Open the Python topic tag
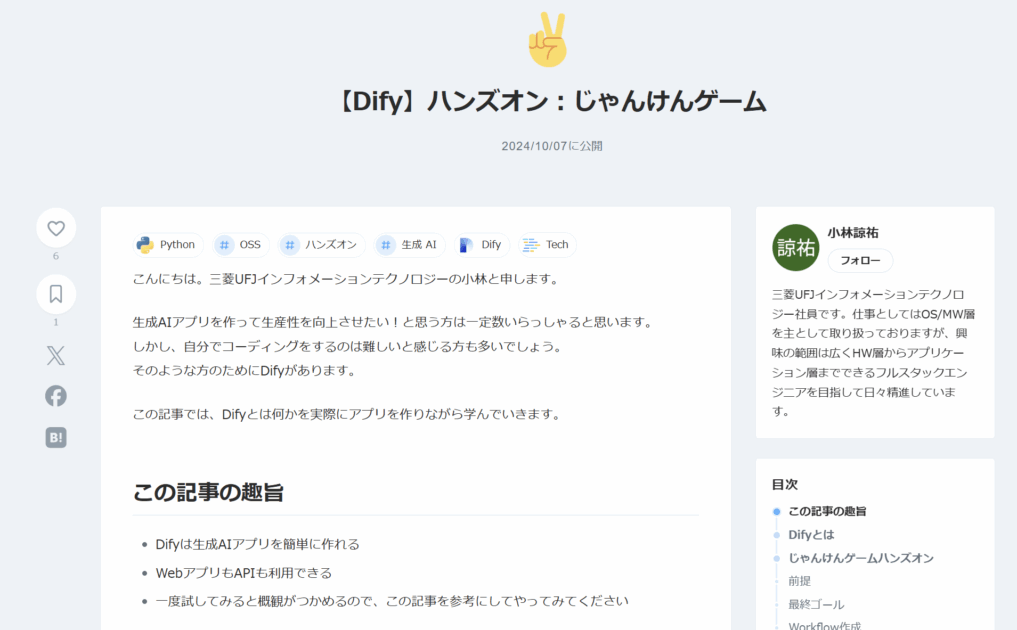 point(168,245)
